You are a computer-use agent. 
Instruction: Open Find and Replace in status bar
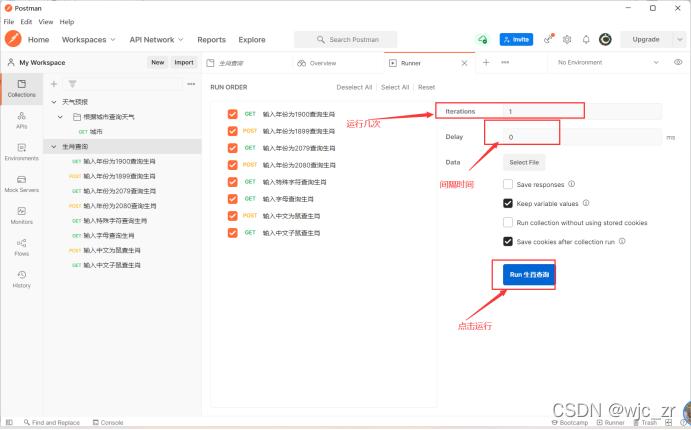pos(52,422)
